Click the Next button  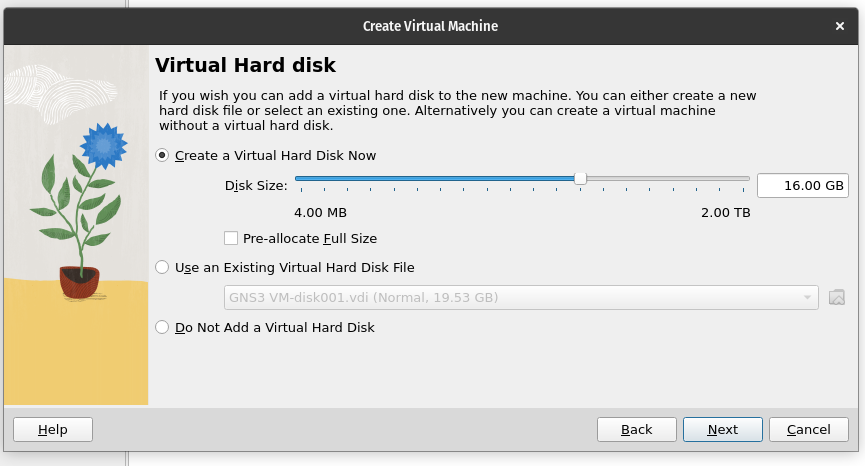[x=723, y=430]
